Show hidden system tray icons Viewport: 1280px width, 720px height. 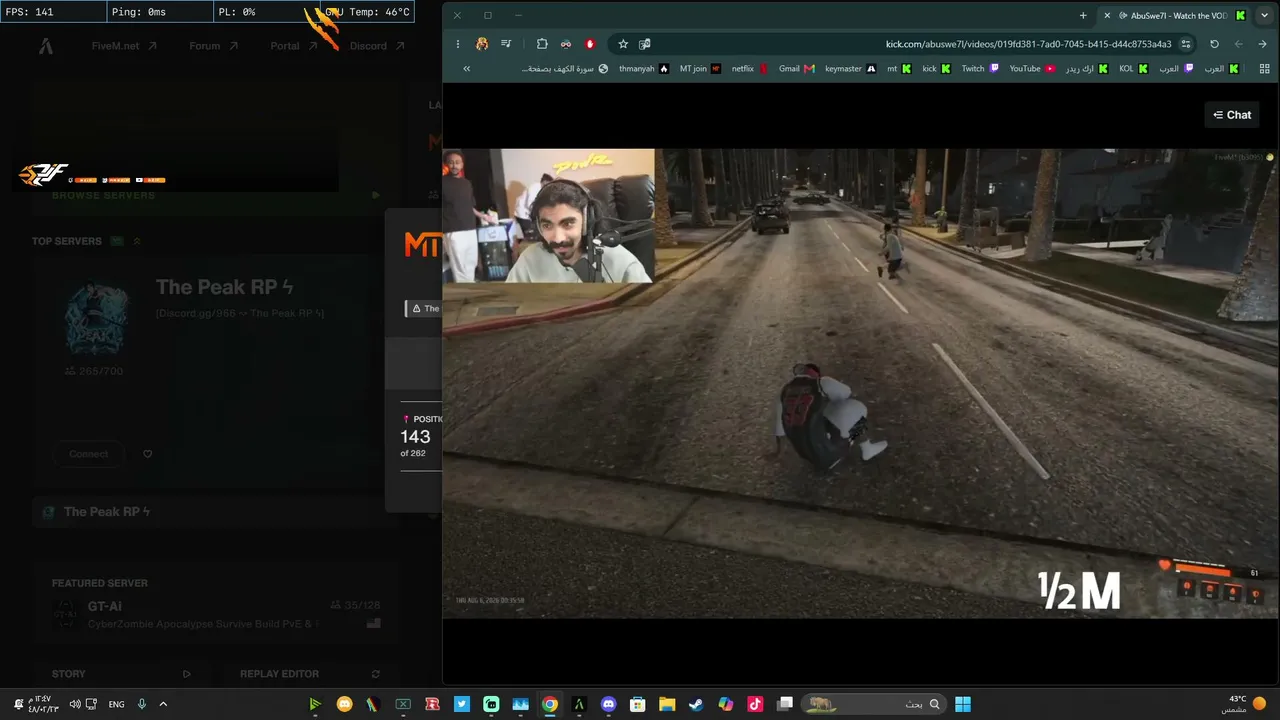tap(163, 704)
